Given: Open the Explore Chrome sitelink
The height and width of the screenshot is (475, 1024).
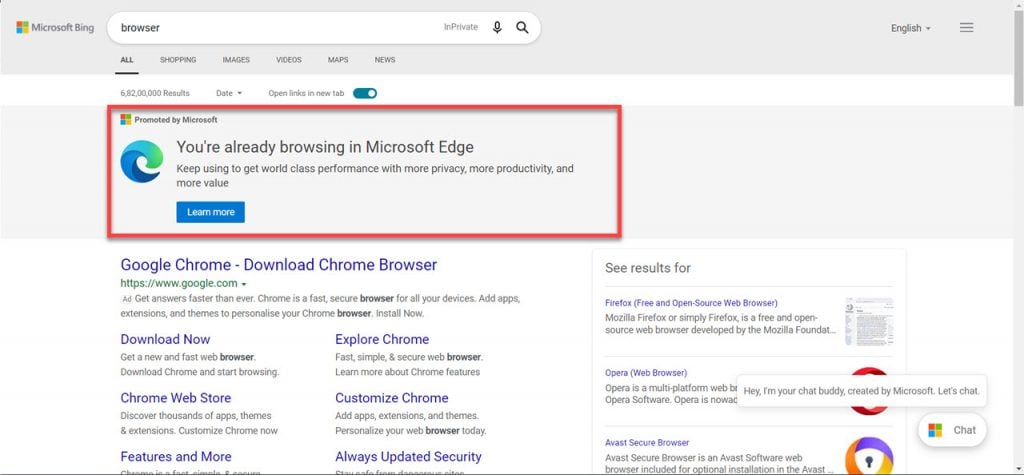Looking at the screenshot, I should coord(382,339).
